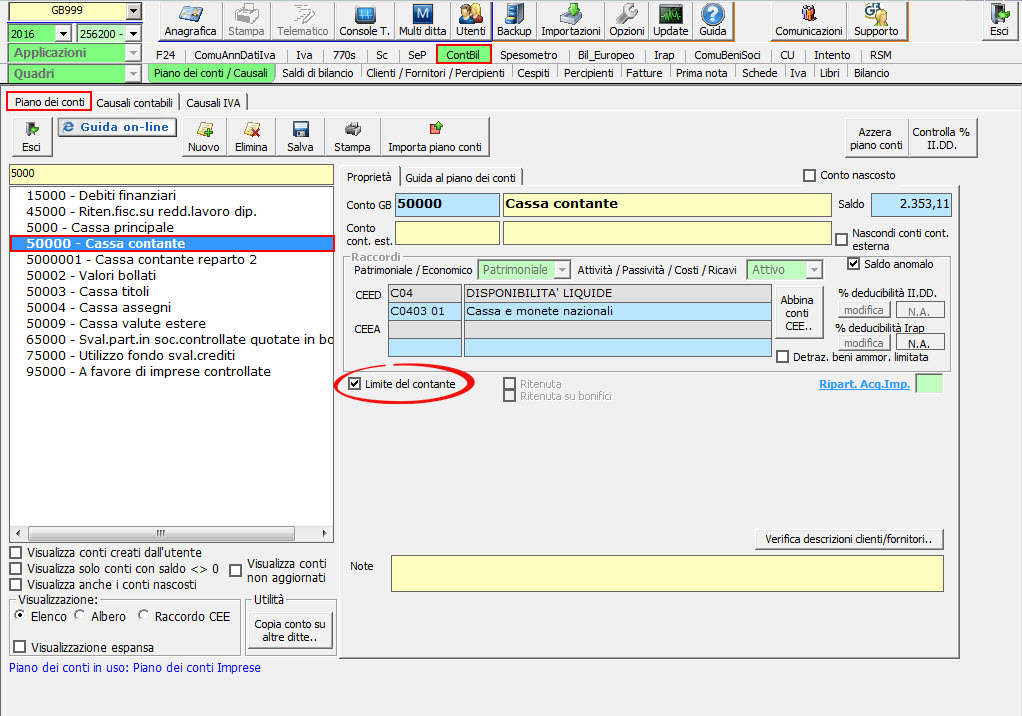Click Controlla % II.DD. button

click(x=941, y=138)
